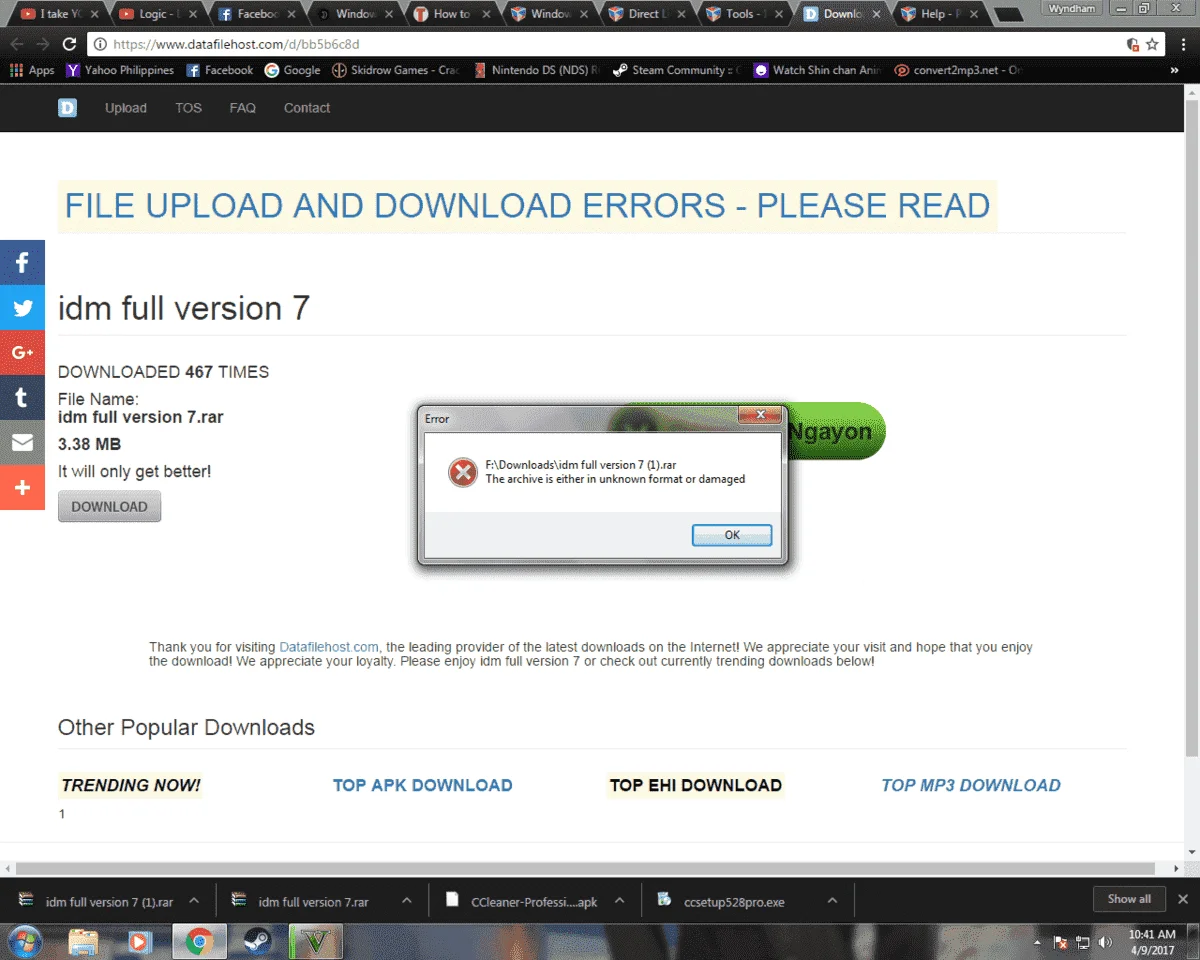The height and width of the screenshot is (960, 1200).
Task: Share the page via the Facebook sidebar icon
Action: 22,263
